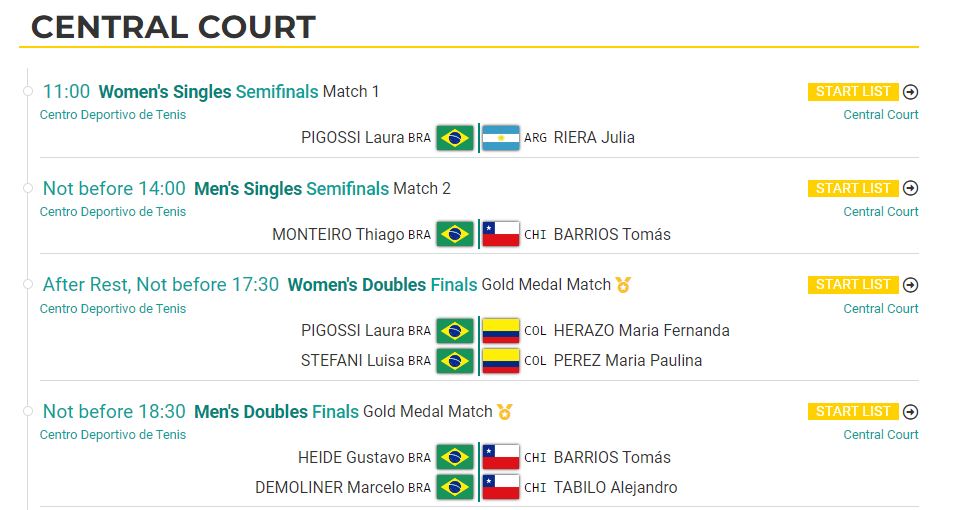The height and width of the screenshot is (510, 968).
Task: Click arrow icon beside Men's Doubles START LIST
Action: pyautogui.click(x=910, y=412)
